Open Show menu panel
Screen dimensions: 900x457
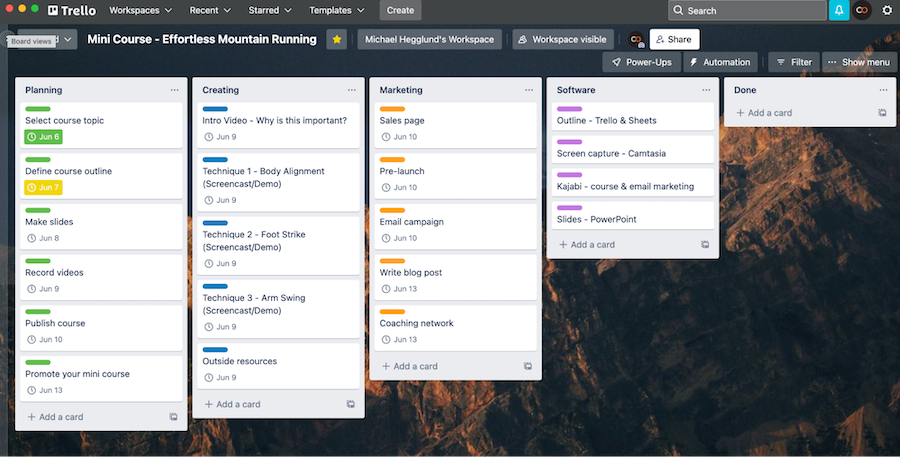coord(858,62)
